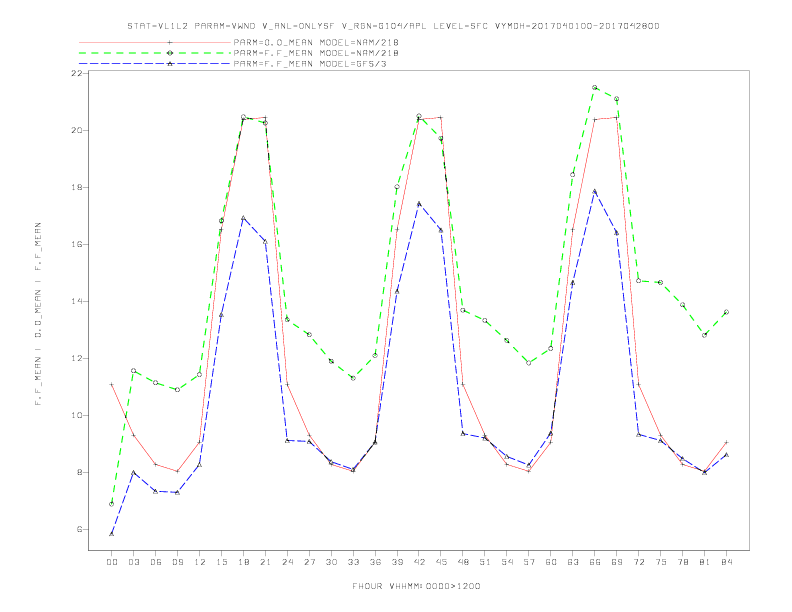Click x-axis tick label 21

(265, 562)
